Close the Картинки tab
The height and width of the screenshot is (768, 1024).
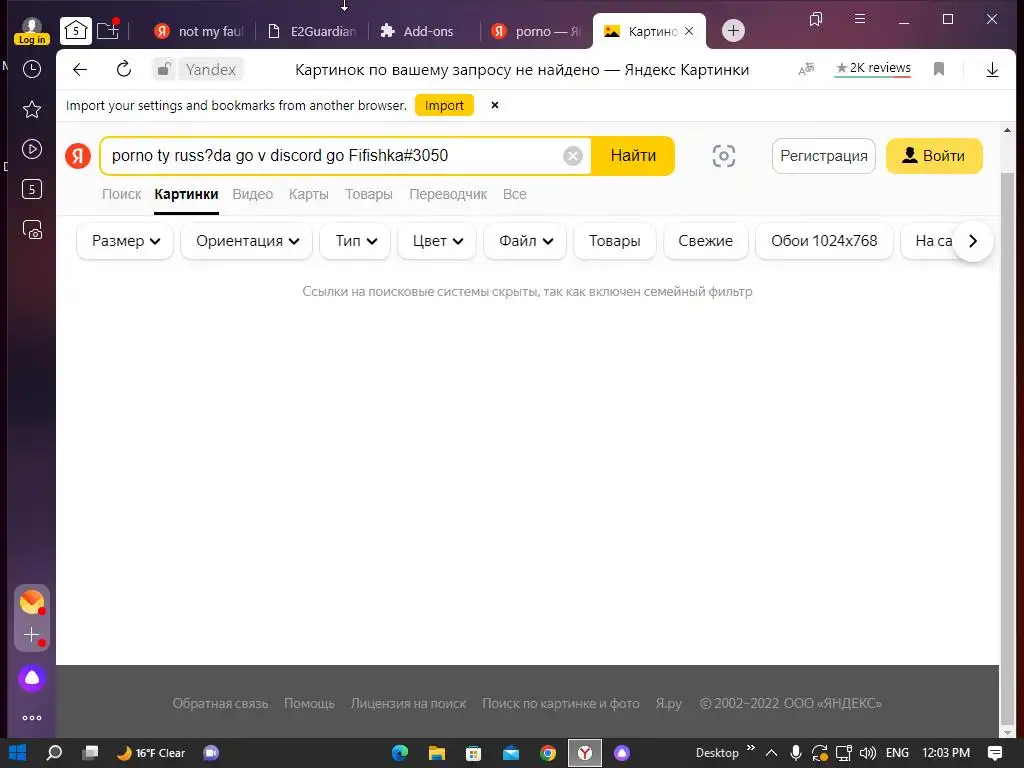click(689, 31)
